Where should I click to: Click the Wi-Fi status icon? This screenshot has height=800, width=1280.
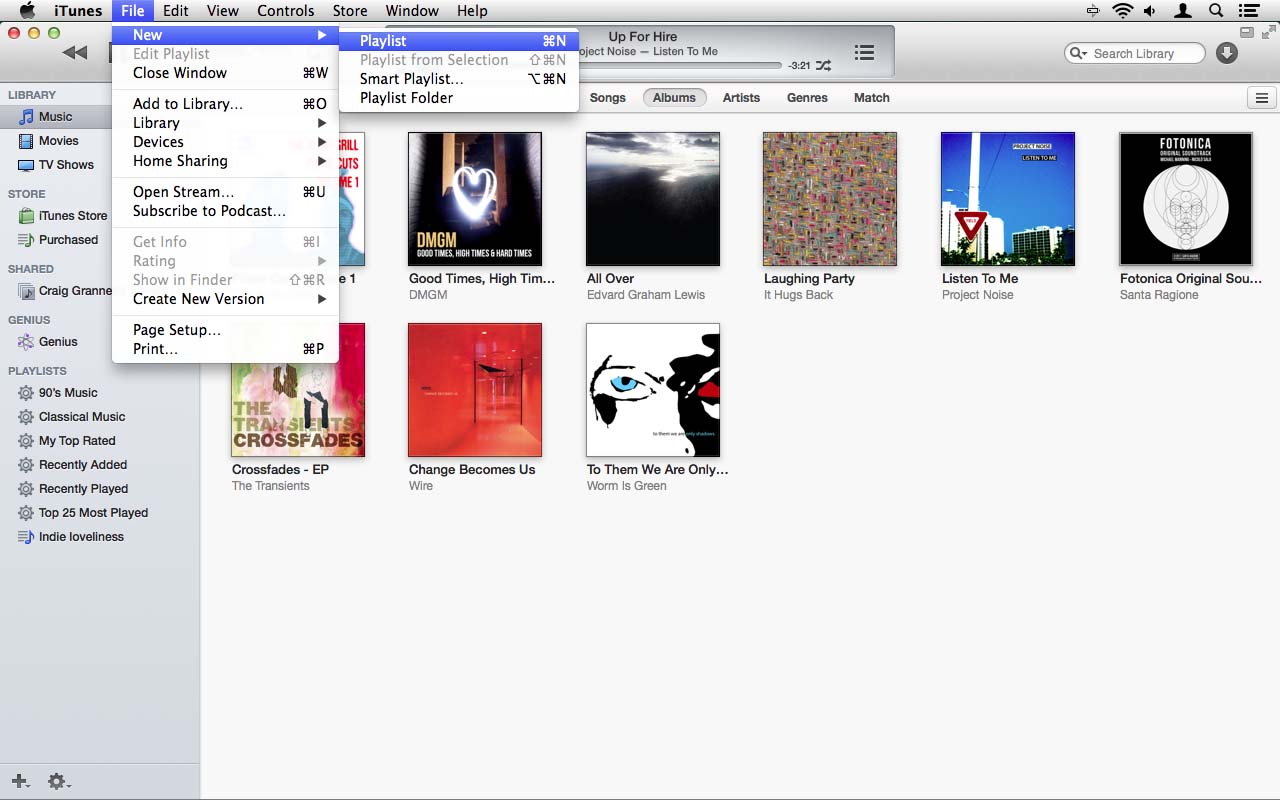(x=1122, y=11)
